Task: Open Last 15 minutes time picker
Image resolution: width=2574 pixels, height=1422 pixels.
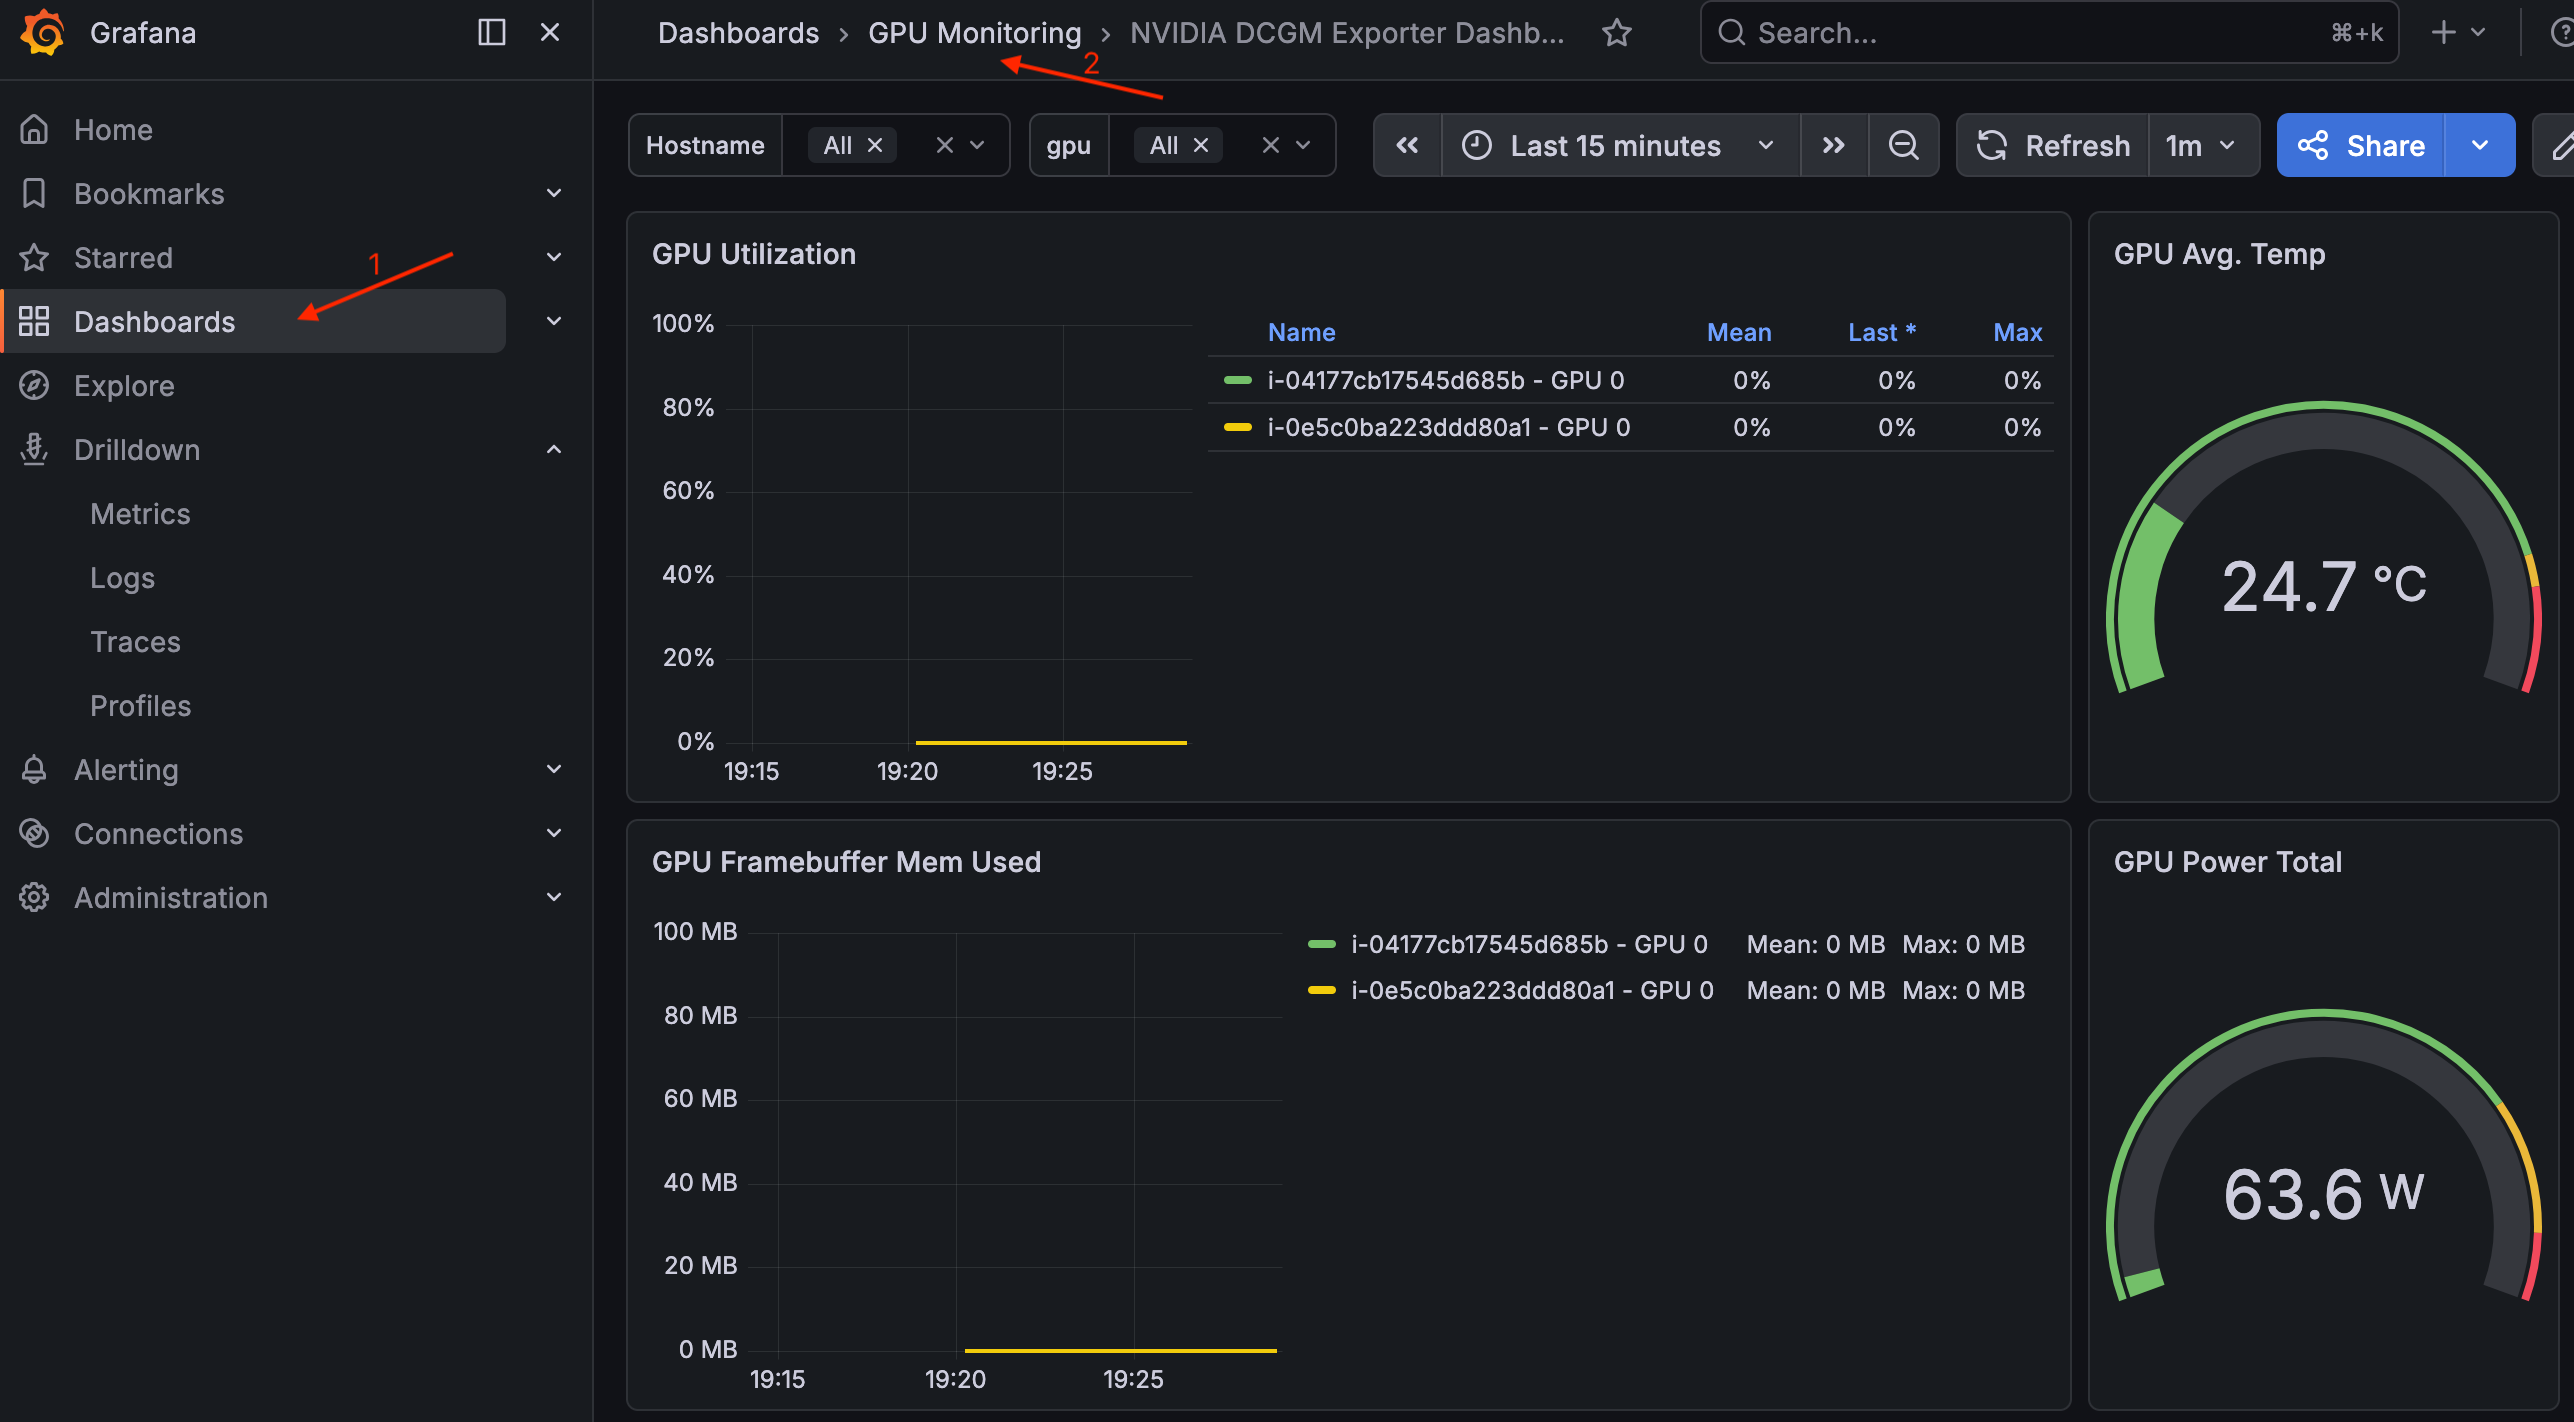Action: [1620, 146]
